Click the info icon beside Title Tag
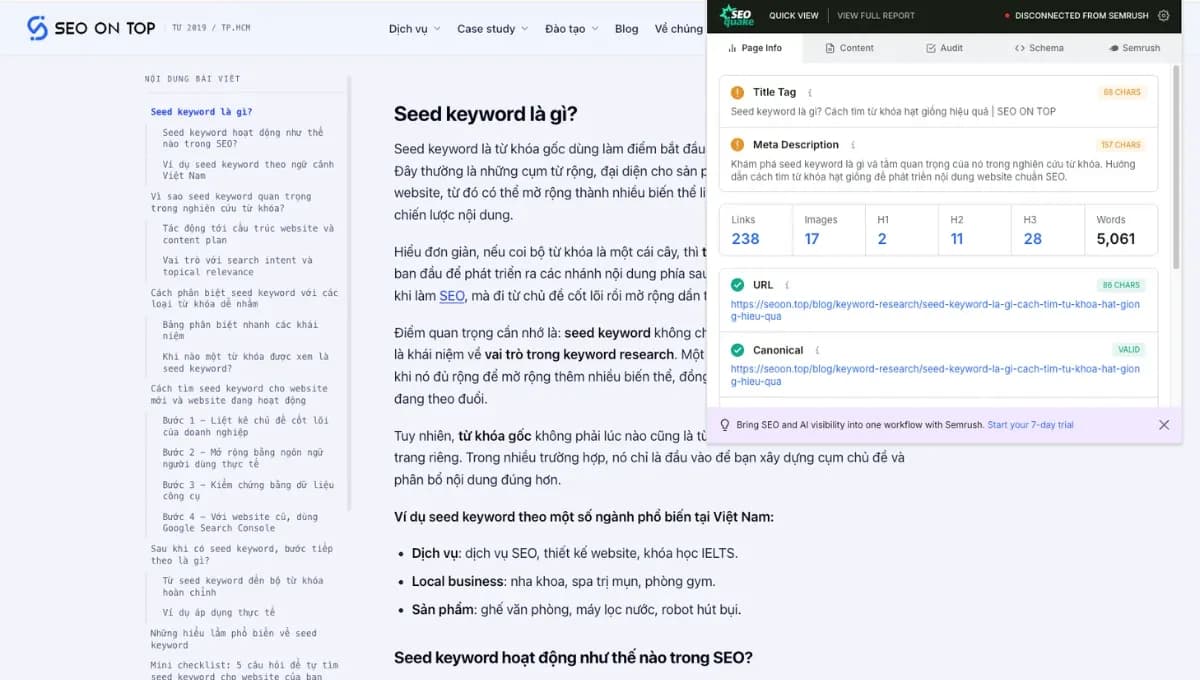This screenshot has height=680, width=1200. (810, 93)
